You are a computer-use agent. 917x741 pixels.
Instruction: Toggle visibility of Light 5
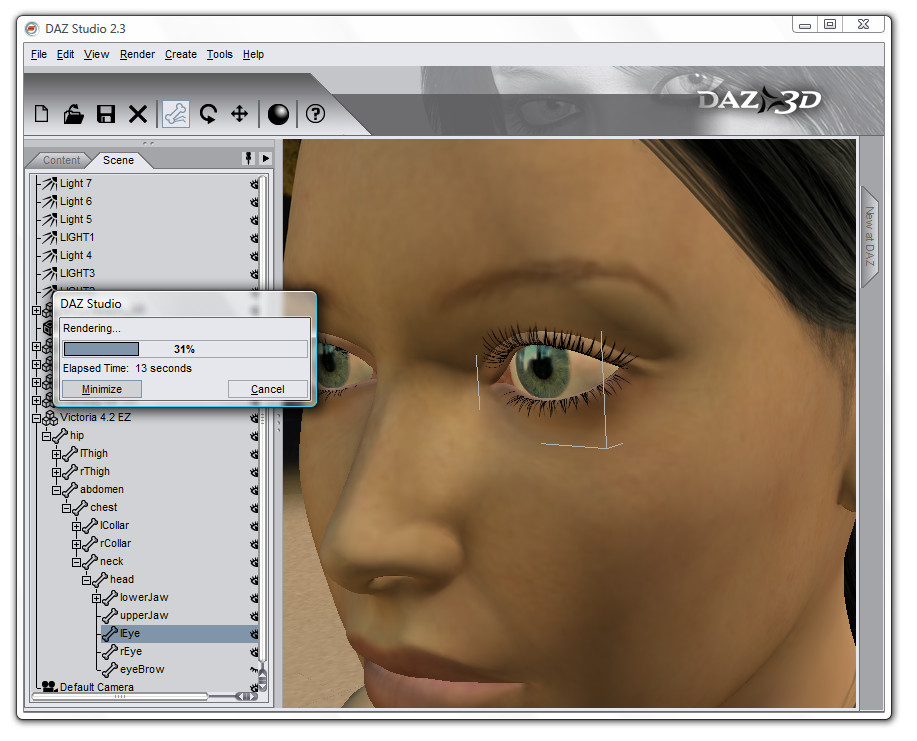[254, 220]
